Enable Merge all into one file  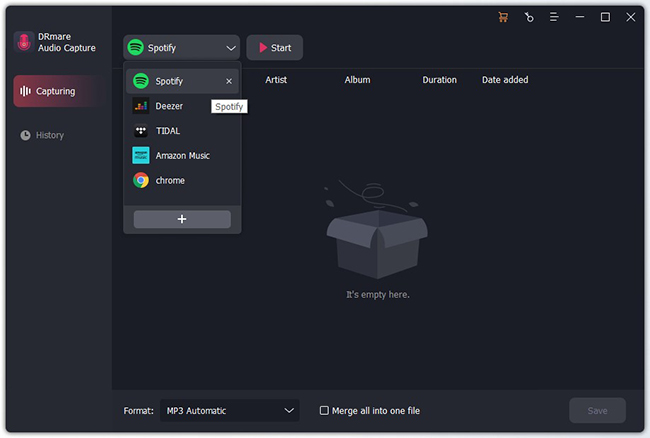coord(324,411)
